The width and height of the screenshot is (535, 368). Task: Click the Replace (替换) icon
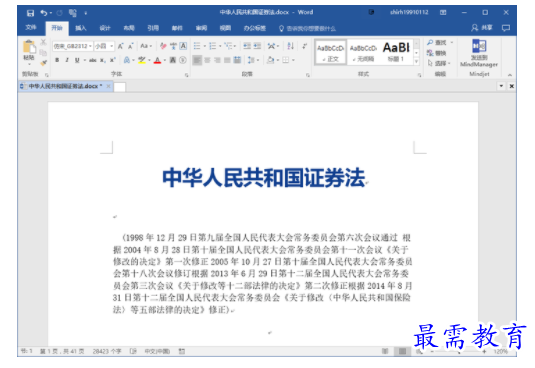click(x=436, y=53)
